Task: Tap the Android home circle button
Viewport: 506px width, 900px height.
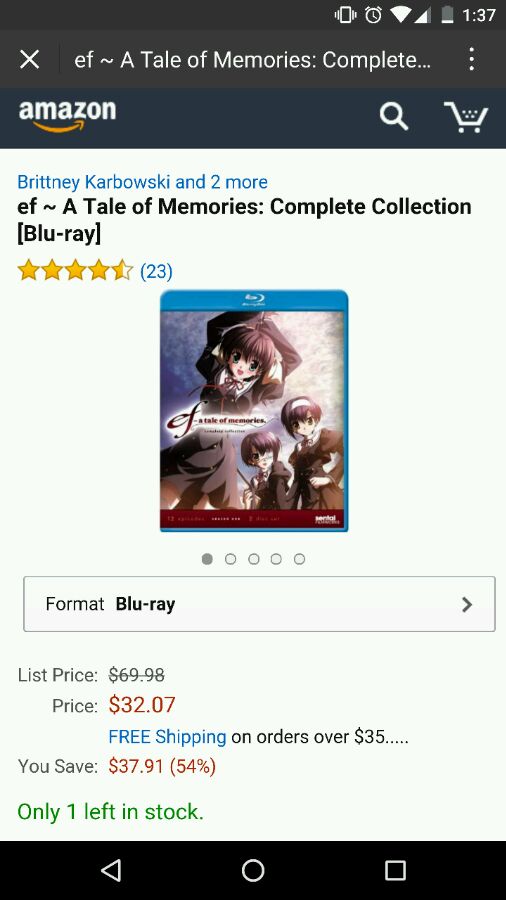Action: [253, 870]
